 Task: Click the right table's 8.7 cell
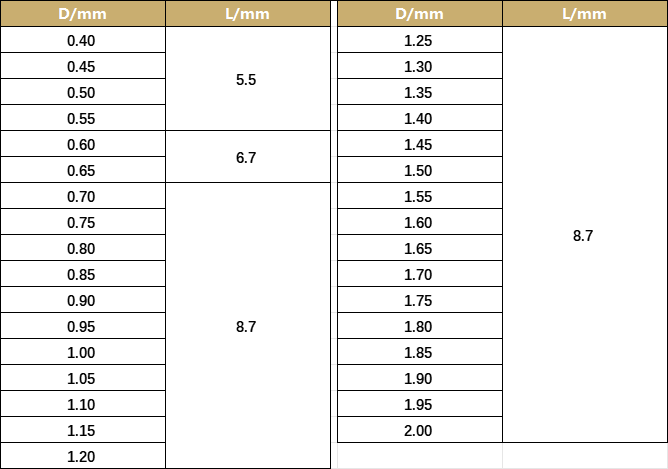click(x=585, y=235)
